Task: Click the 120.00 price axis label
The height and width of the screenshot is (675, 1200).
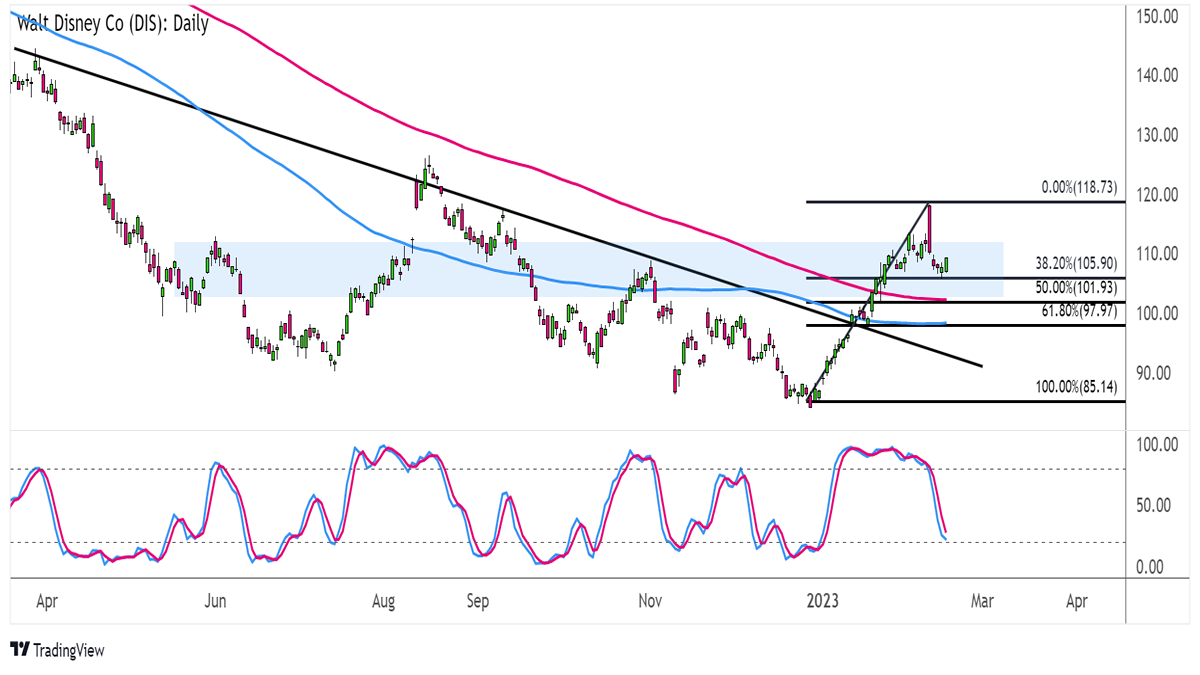Action: click(x=1159, y=194)
